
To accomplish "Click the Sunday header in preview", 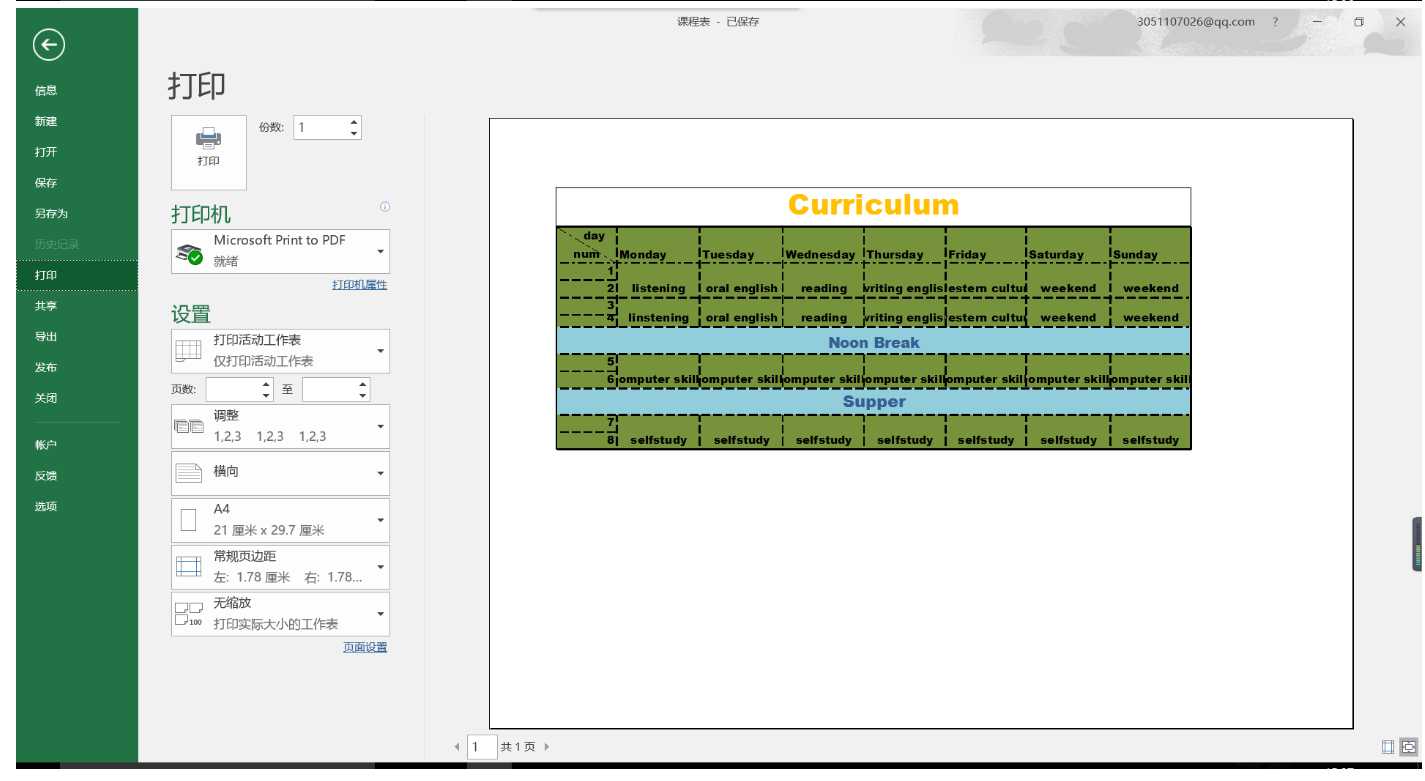I will (1136, 254).
